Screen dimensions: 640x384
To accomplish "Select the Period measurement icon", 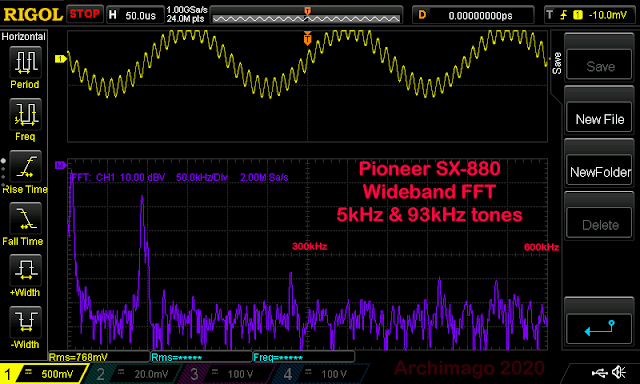I will (25, 62).
